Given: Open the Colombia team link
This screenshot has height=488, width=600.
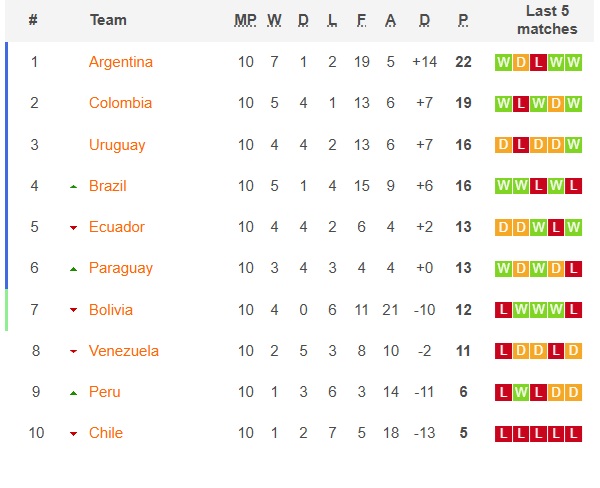Looking at the screenshot, I should (120, 103).
